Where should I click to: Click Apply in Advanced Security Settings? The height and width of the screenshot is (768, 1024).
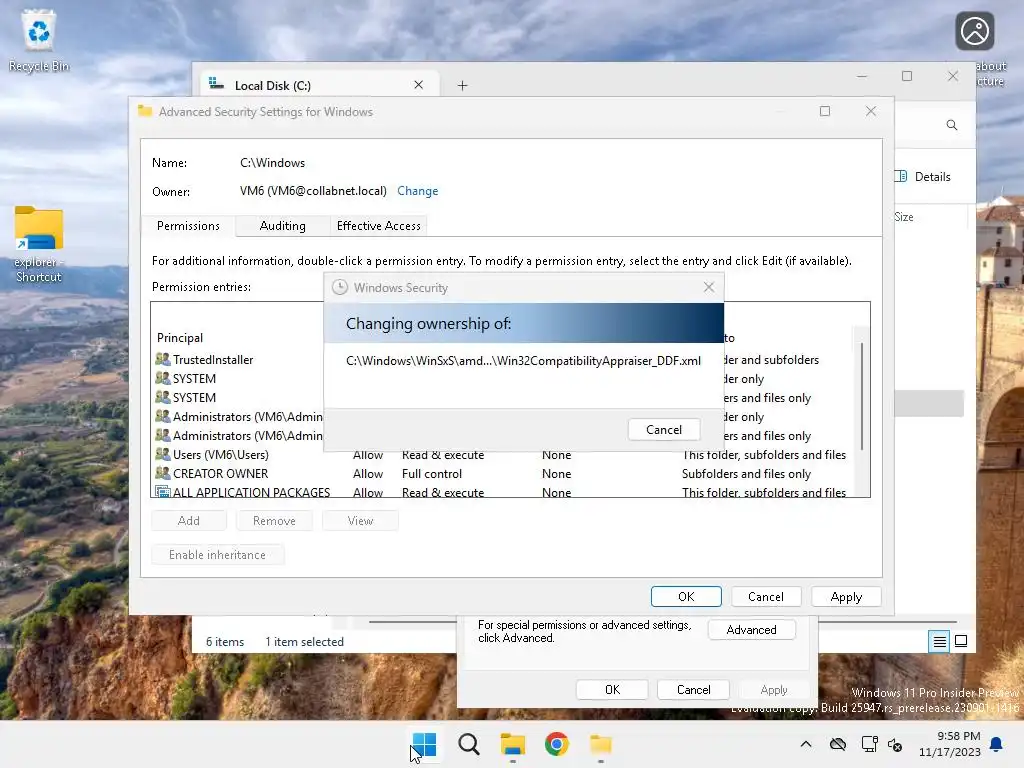846,596
